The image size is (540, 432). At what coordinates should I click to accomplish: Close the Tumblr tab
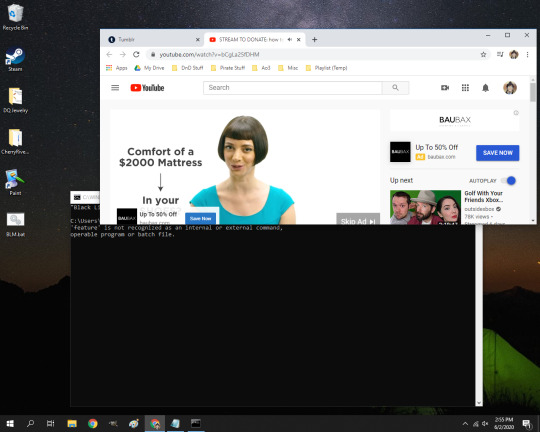[198, 40]
